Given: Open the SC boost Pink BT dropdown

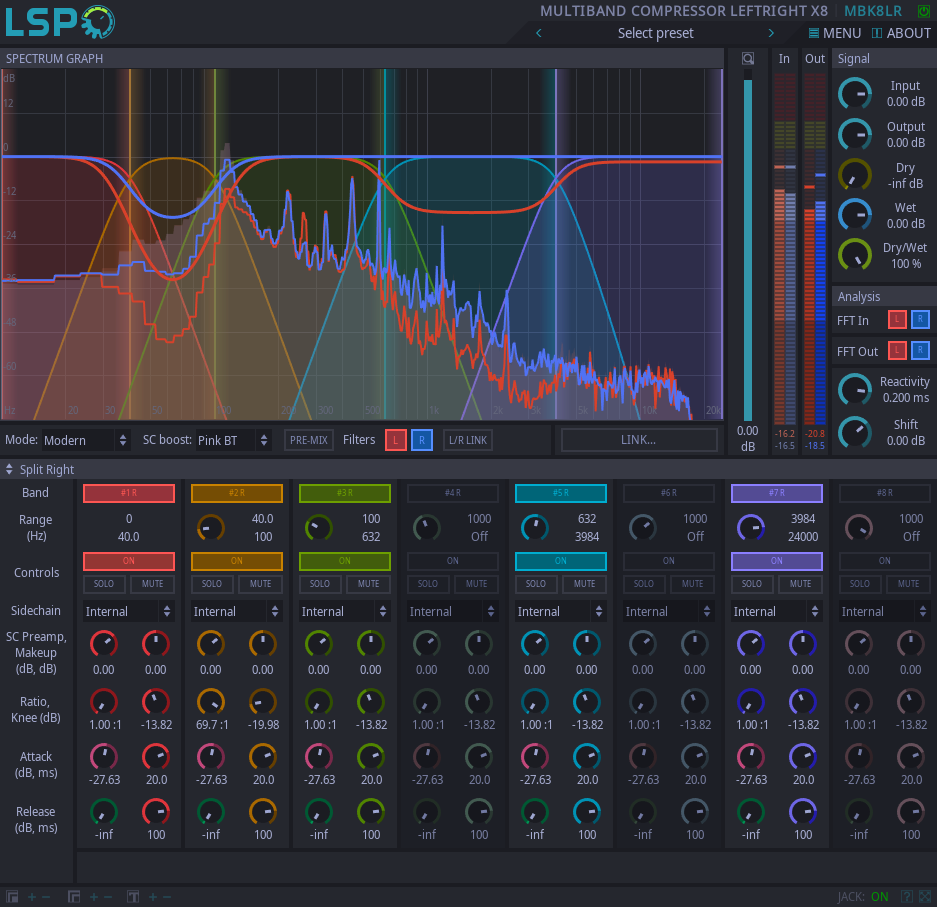Looking at the screenshot, I should coord(233,440).
